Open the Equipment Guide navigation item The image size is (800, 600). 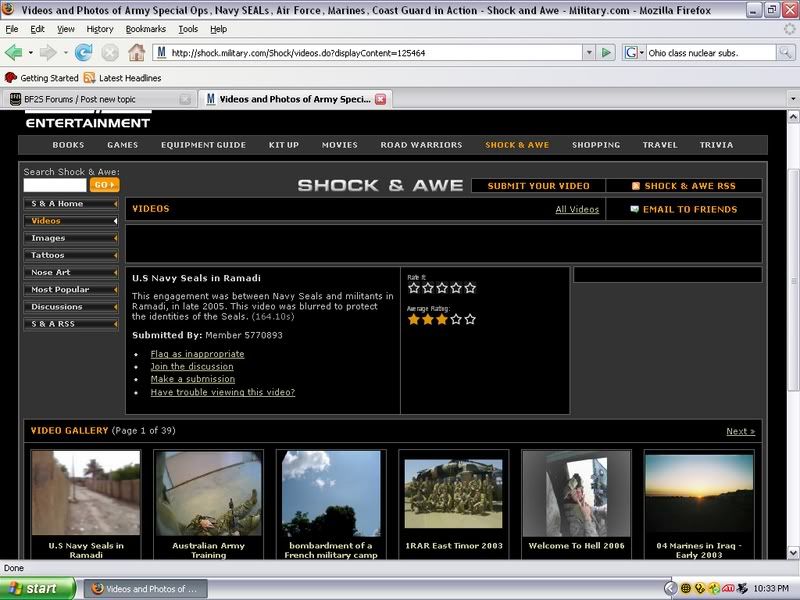tap(204, 145)
